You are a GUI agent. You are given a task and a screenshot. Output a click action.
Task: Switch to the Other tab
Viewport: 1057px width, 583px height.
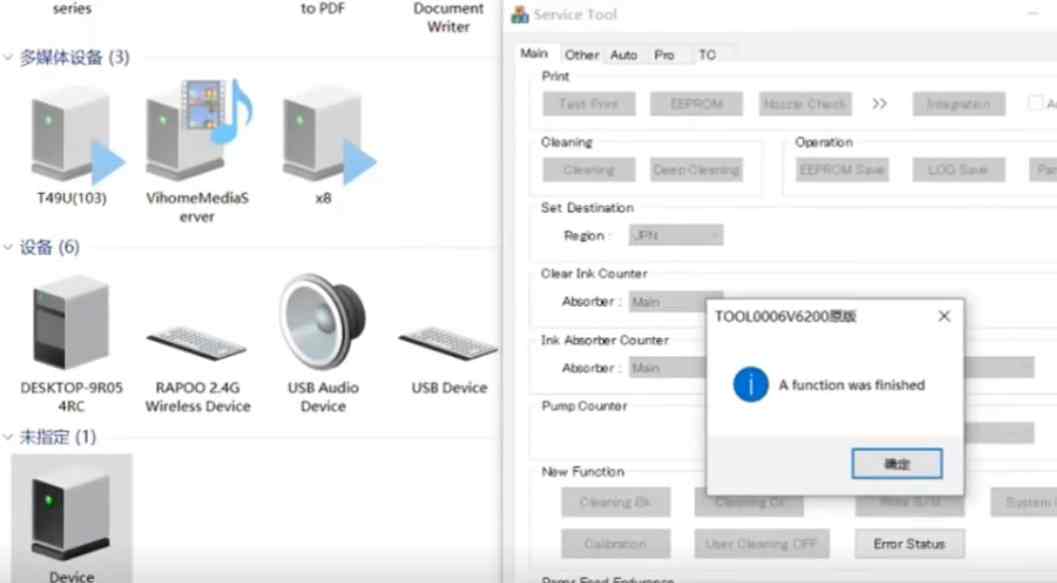coord(581,55)
